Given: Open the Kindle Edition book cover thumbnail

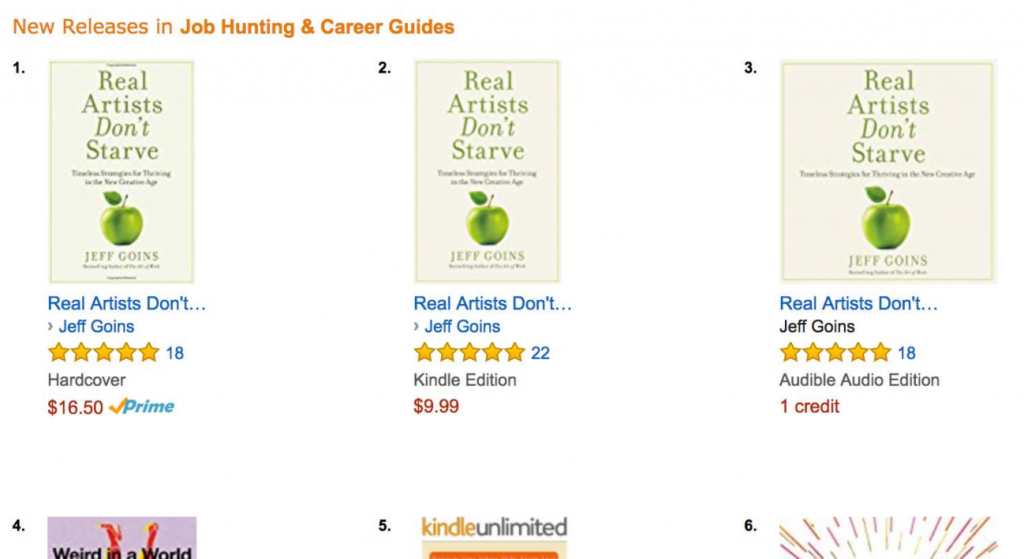Looking at the screenshot, I should 487,172.
